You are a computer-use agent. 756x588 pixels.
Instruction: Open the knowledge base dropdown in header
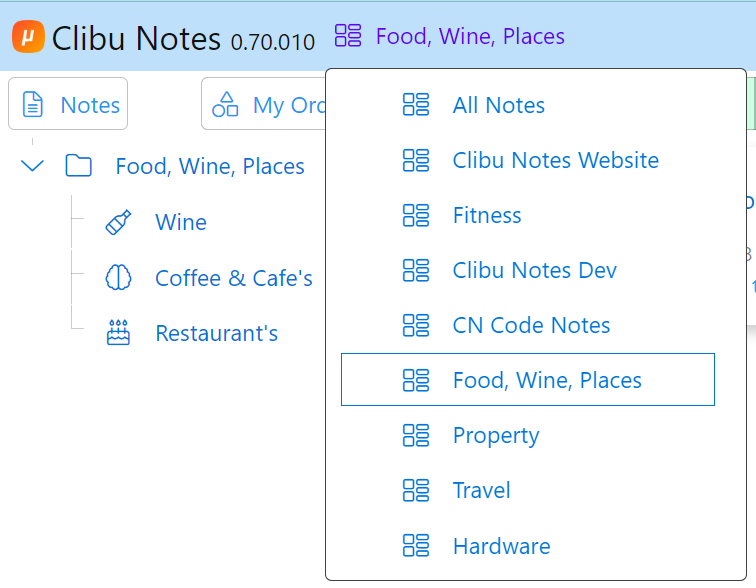tap(470, 36)
